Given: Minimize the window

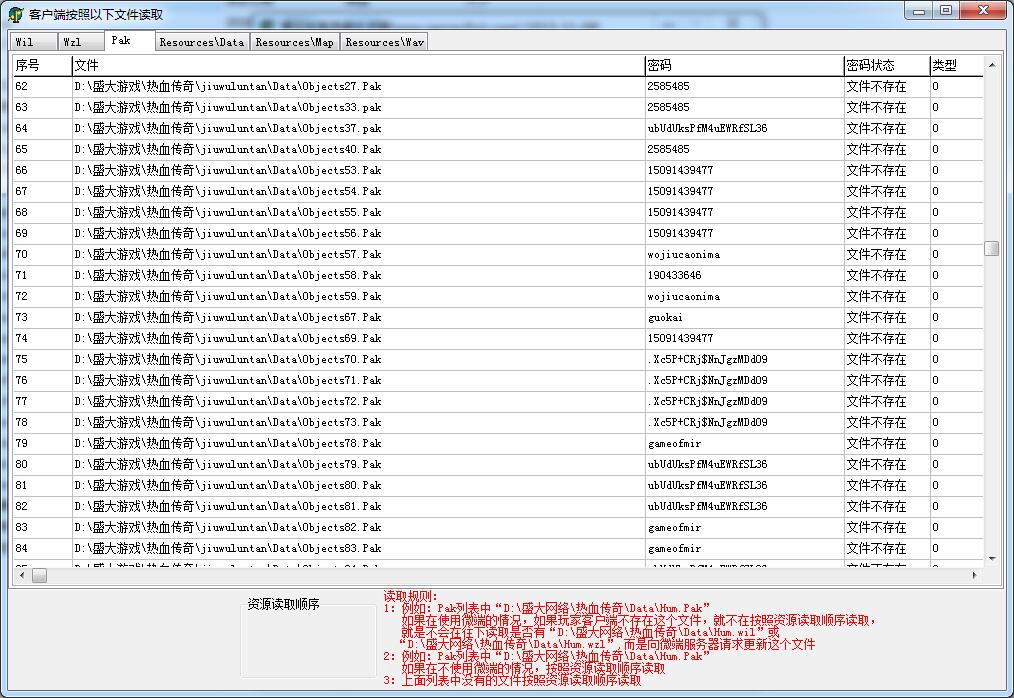Looking at the screenshot, I should coord(919,10).
